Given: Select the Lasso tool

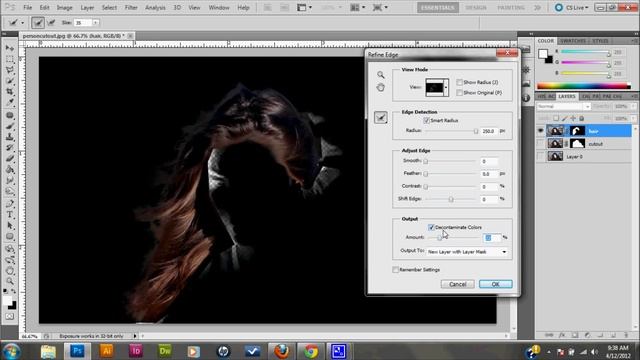Looking at the screenshot, I should pos(10,70).
